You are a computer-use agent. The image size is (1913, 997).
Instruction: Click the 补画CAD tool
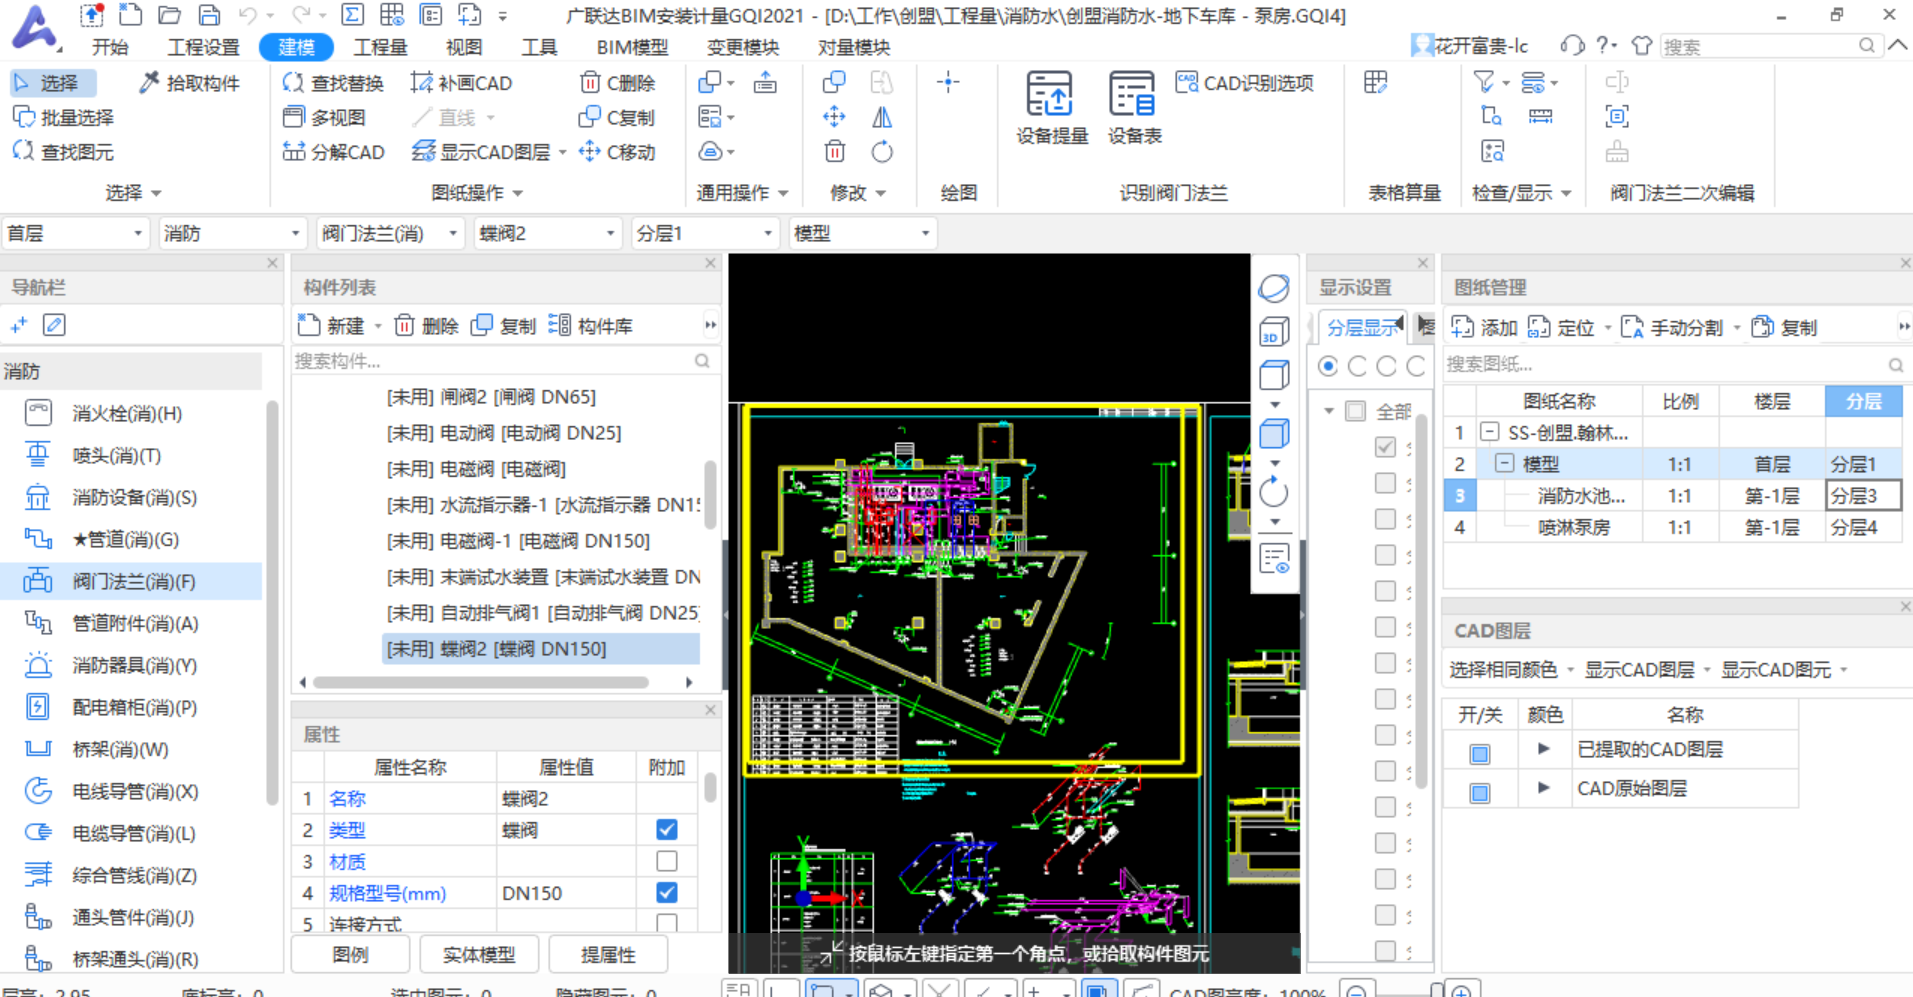[x=462, y=83]
